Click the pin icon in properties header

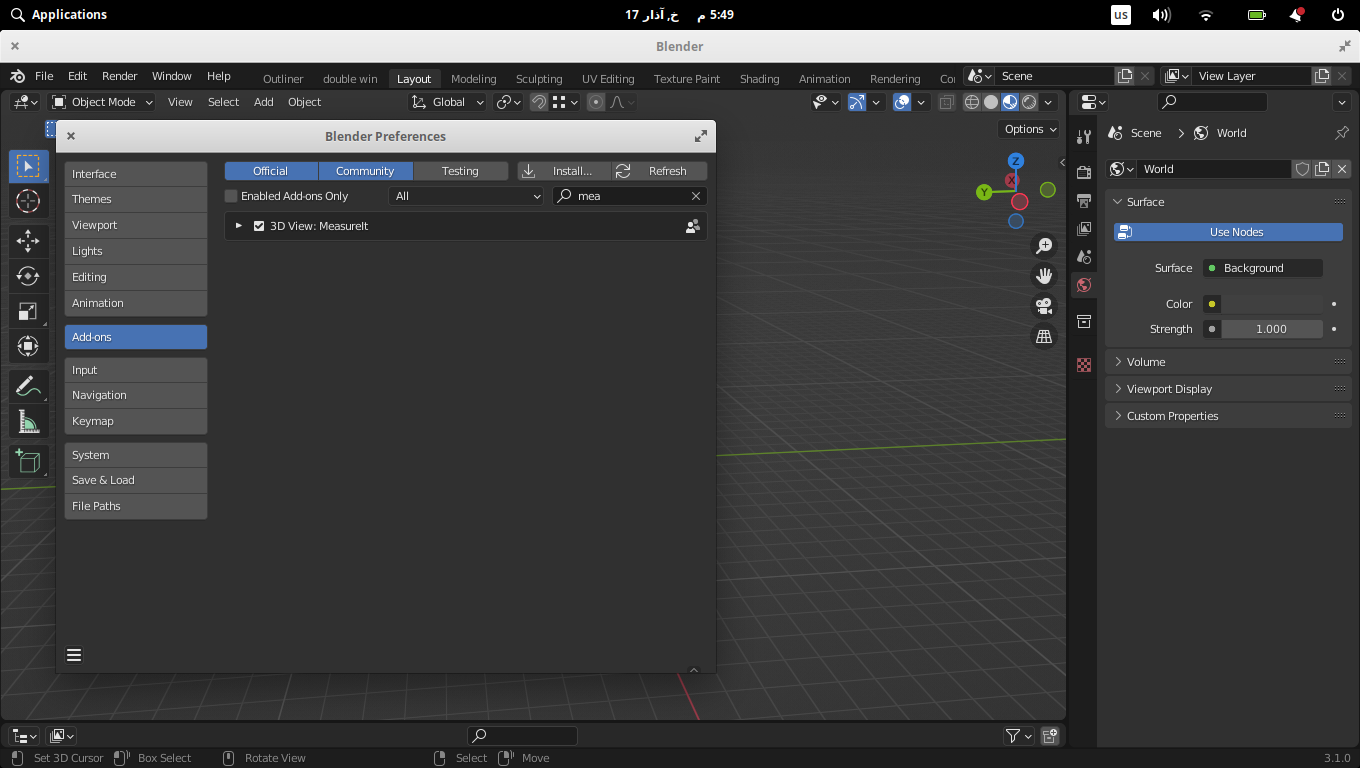[x=1342, y=133]
